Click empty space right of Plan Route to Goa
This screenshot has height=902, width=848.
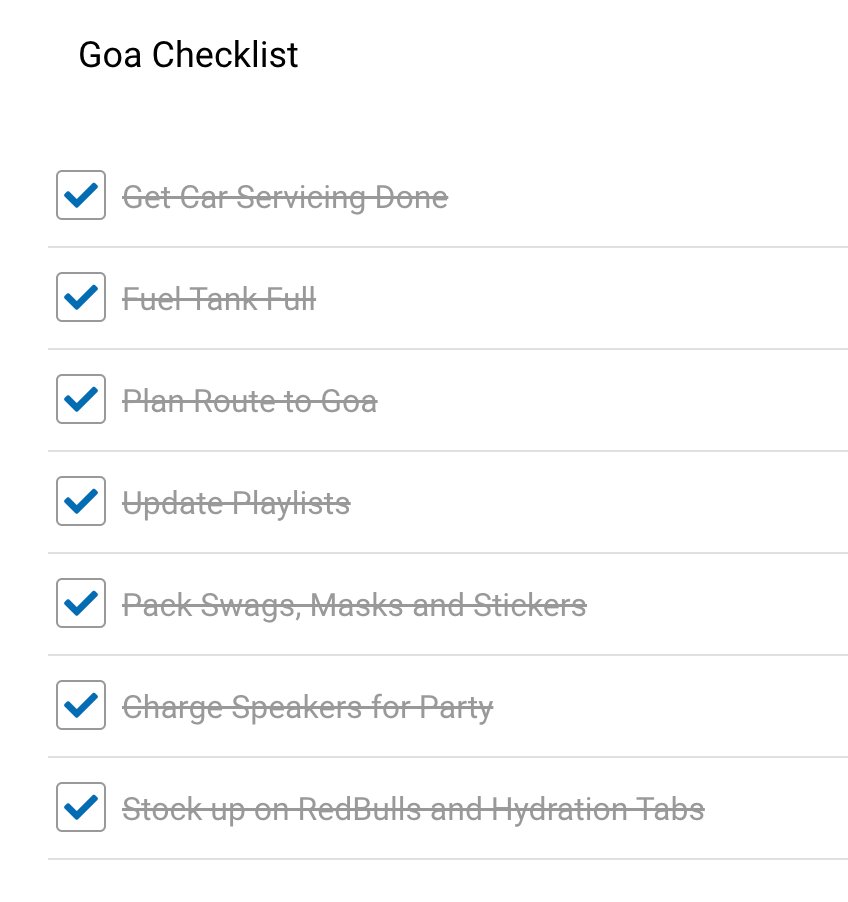click(x=613, y=401)
